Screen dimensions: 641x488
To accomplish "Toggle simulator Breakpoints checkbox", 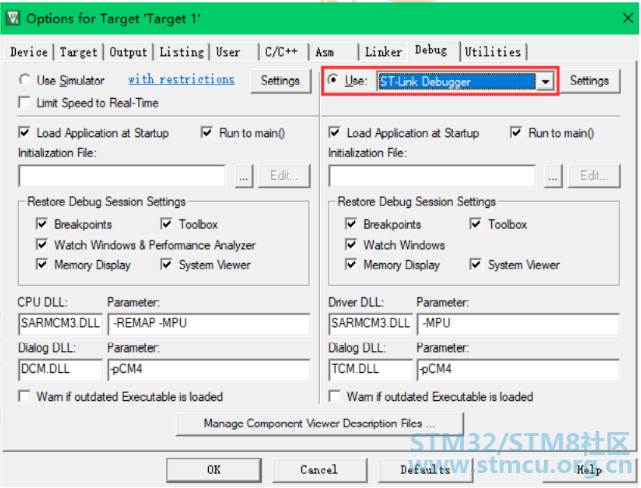I will [42, 224].
